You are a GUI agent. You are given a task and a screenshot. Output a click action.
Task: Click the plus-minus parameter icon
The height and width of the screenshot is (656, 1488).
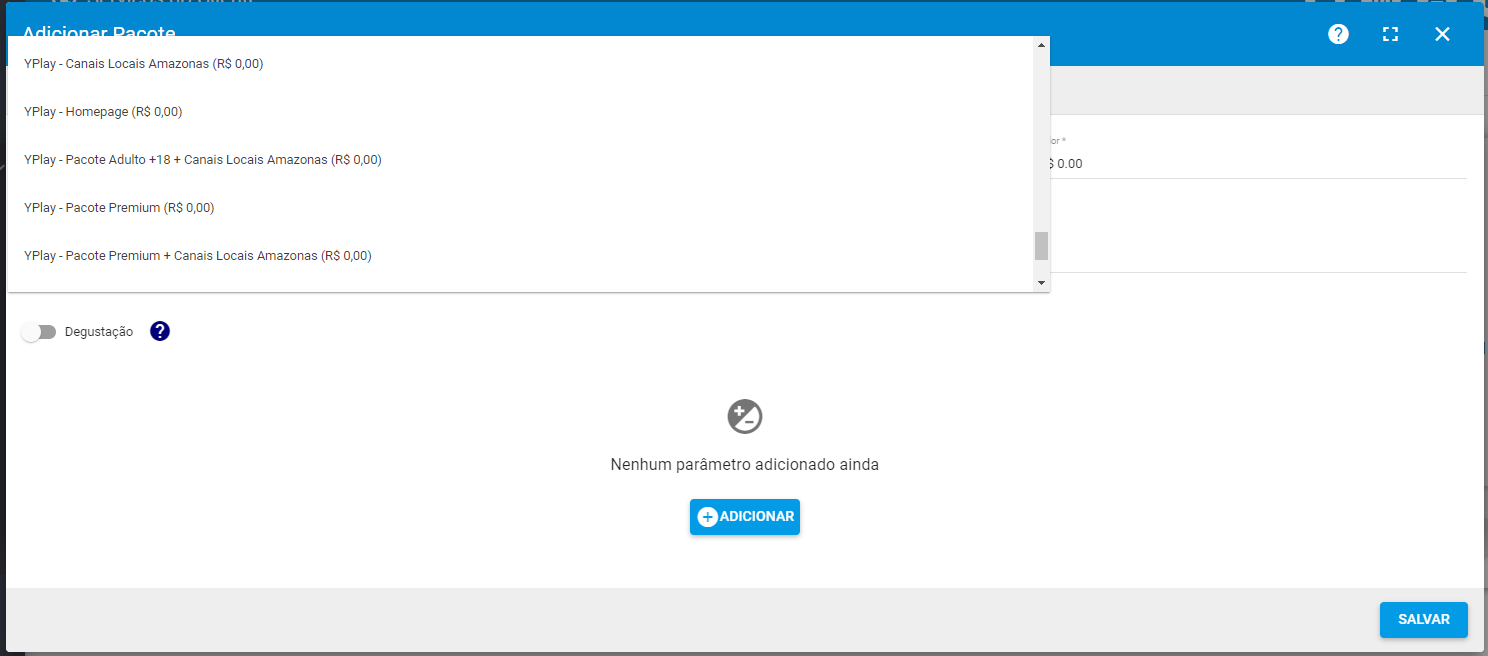point(745,416)
